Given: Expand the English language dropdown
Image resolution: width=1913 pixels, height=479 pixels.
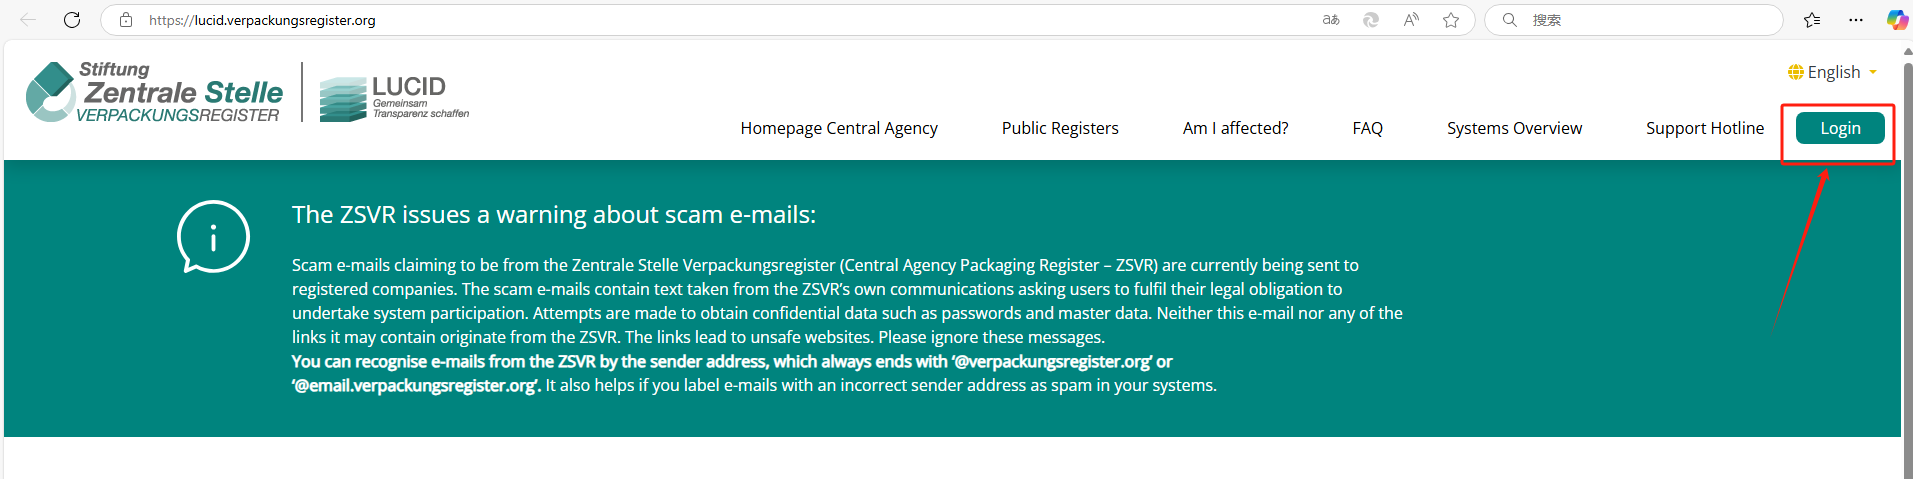Looking at the screenshot, I should click(1833, 72).
